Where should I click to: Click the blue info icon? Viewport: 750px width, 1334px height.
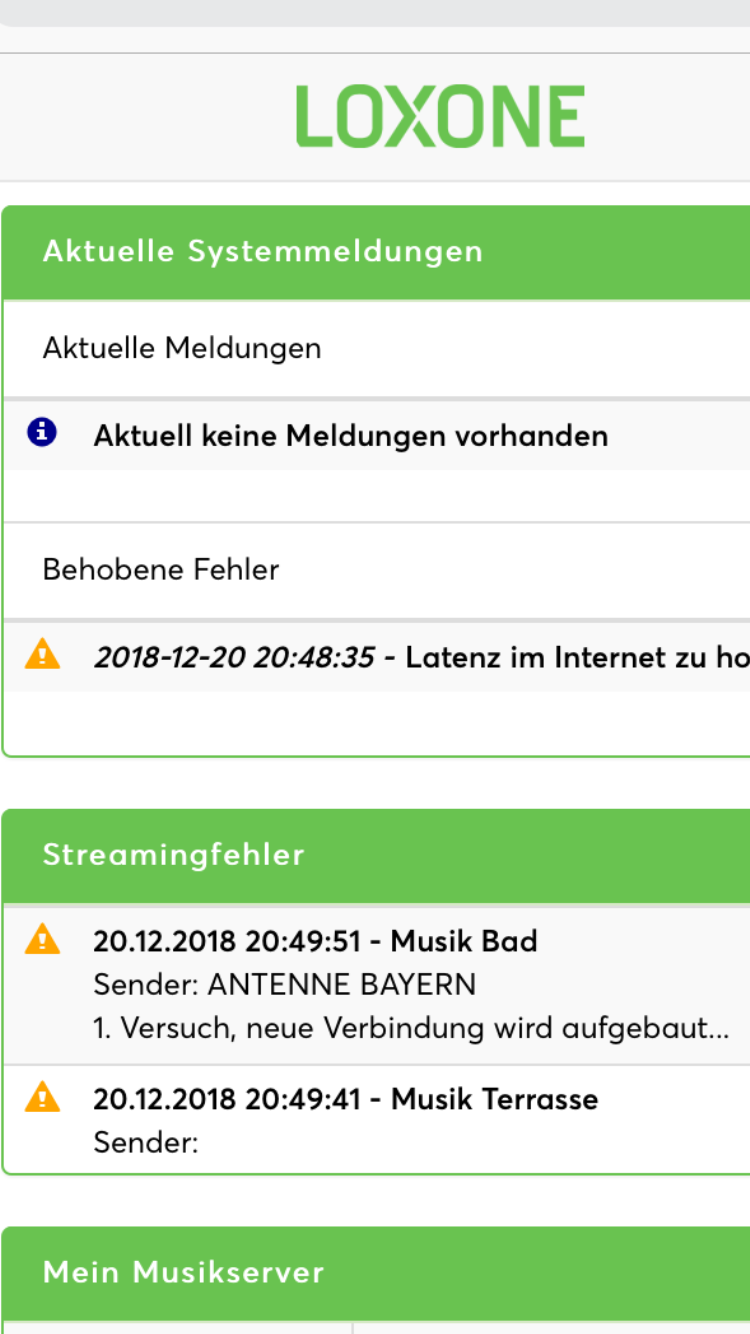(x=42, y=432)
